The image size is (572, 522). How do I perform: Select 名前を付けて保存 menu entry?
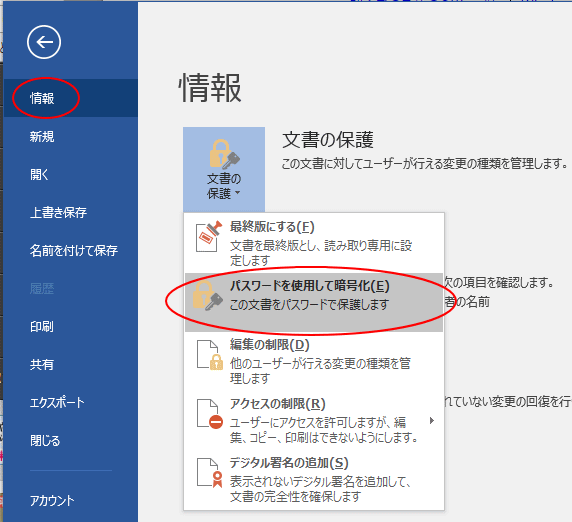pyautogui.click(x=70, y=250)
